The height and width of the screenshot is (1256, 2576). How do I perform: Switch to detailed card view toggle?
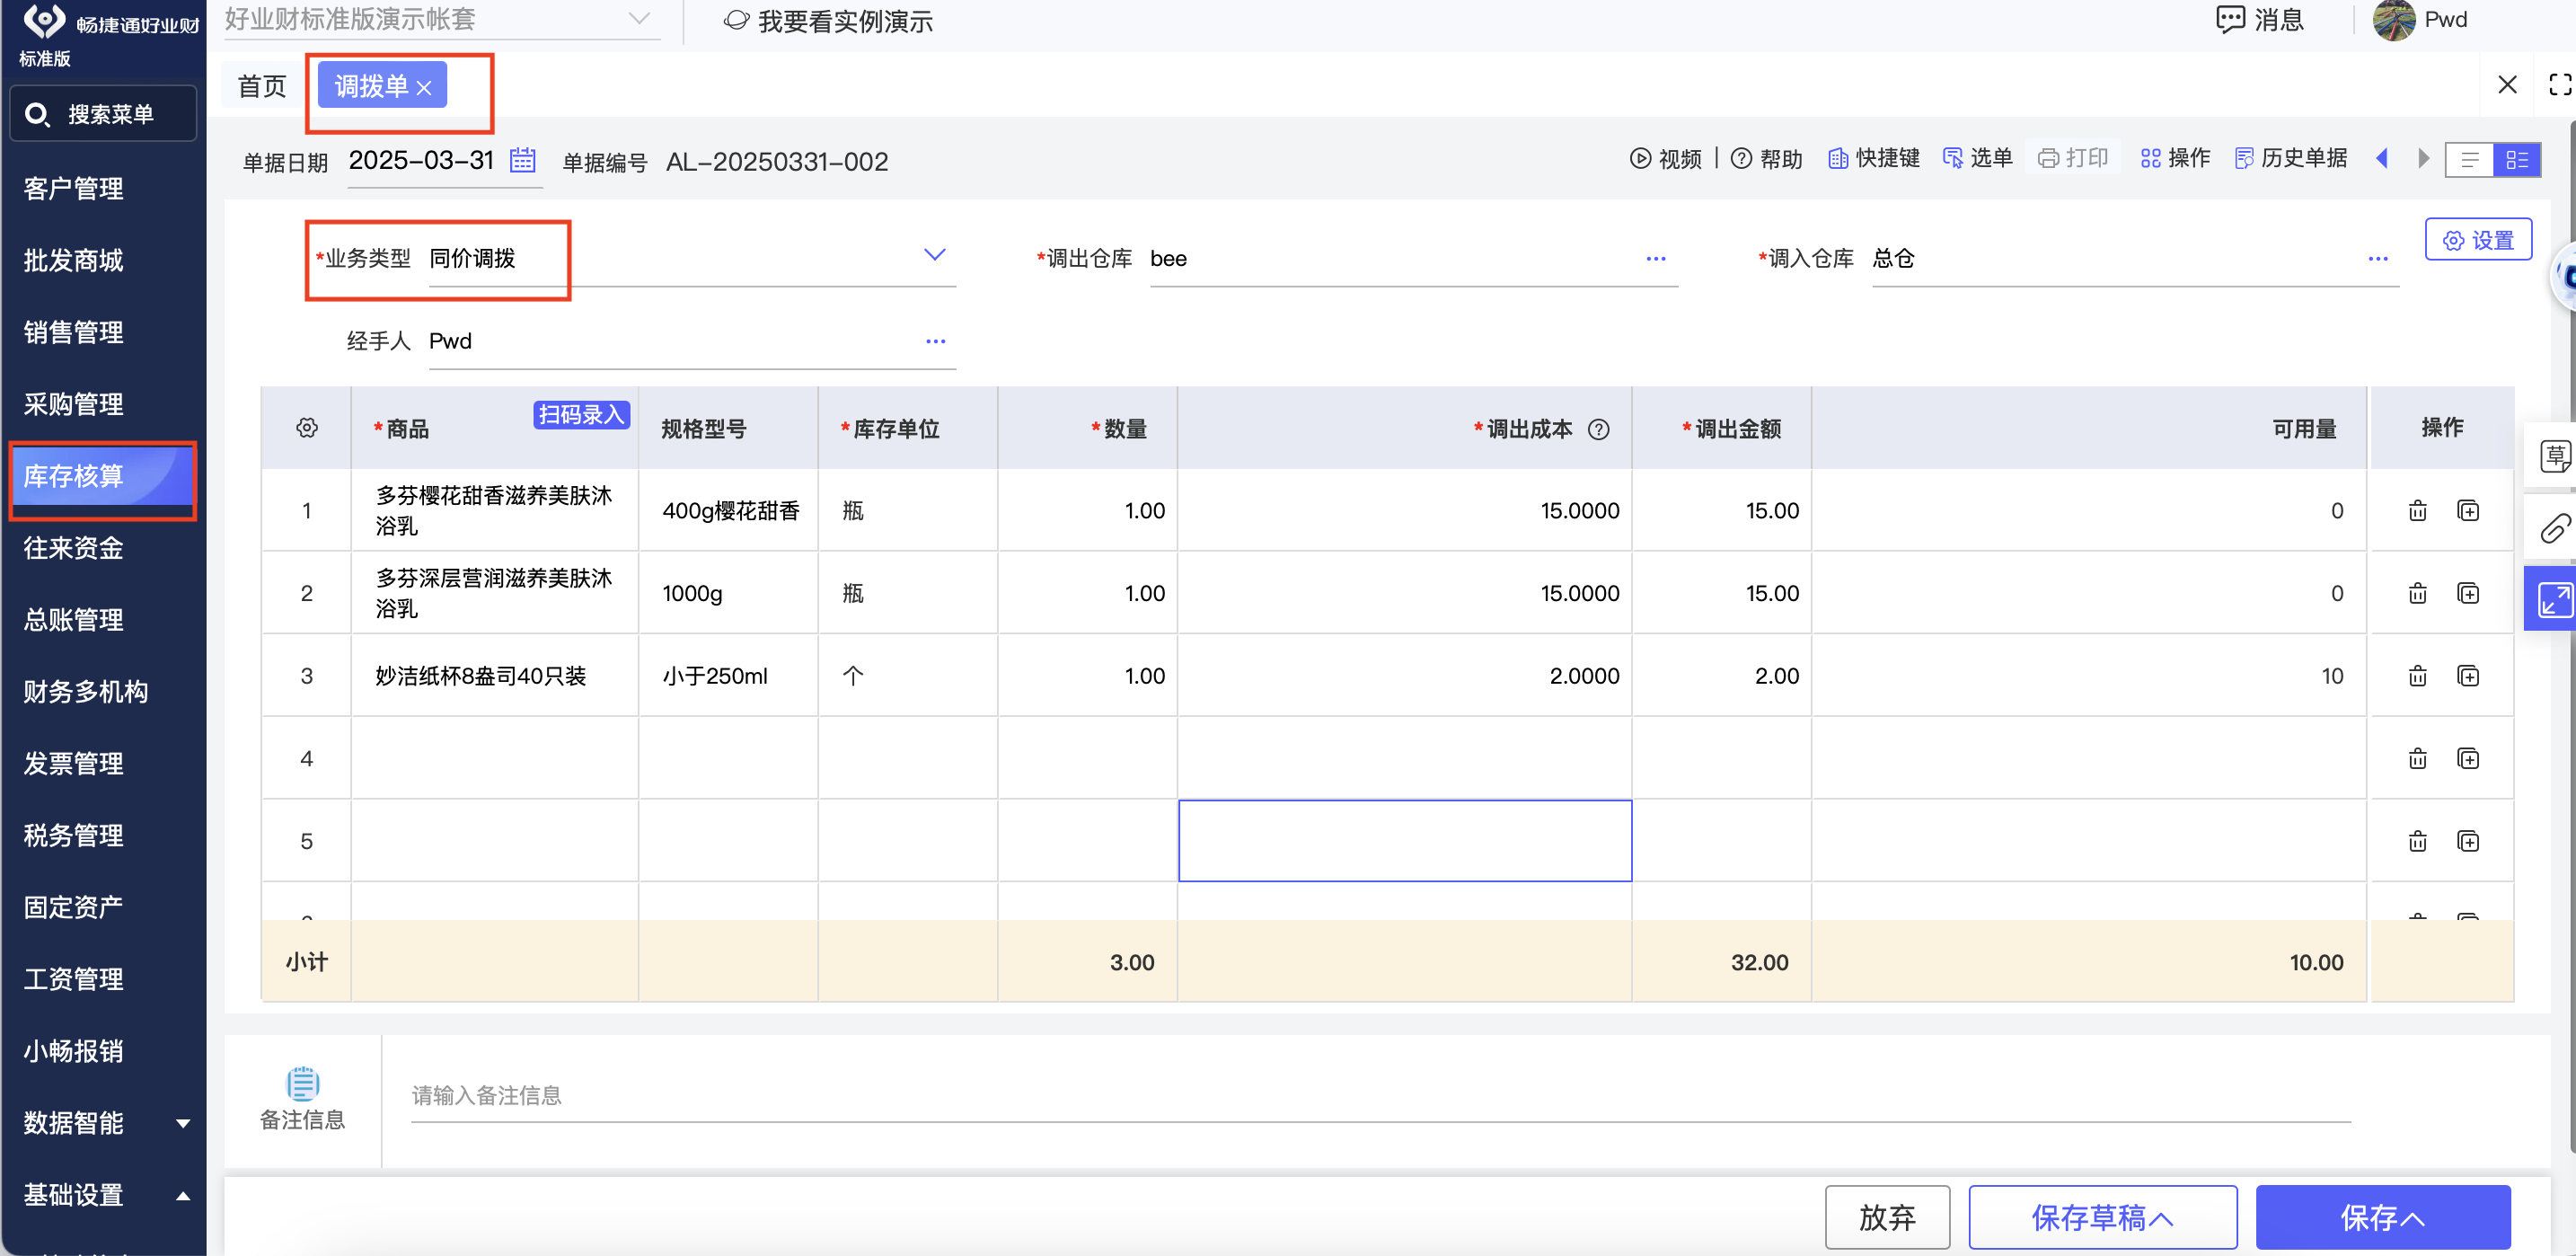[2516, 159]
